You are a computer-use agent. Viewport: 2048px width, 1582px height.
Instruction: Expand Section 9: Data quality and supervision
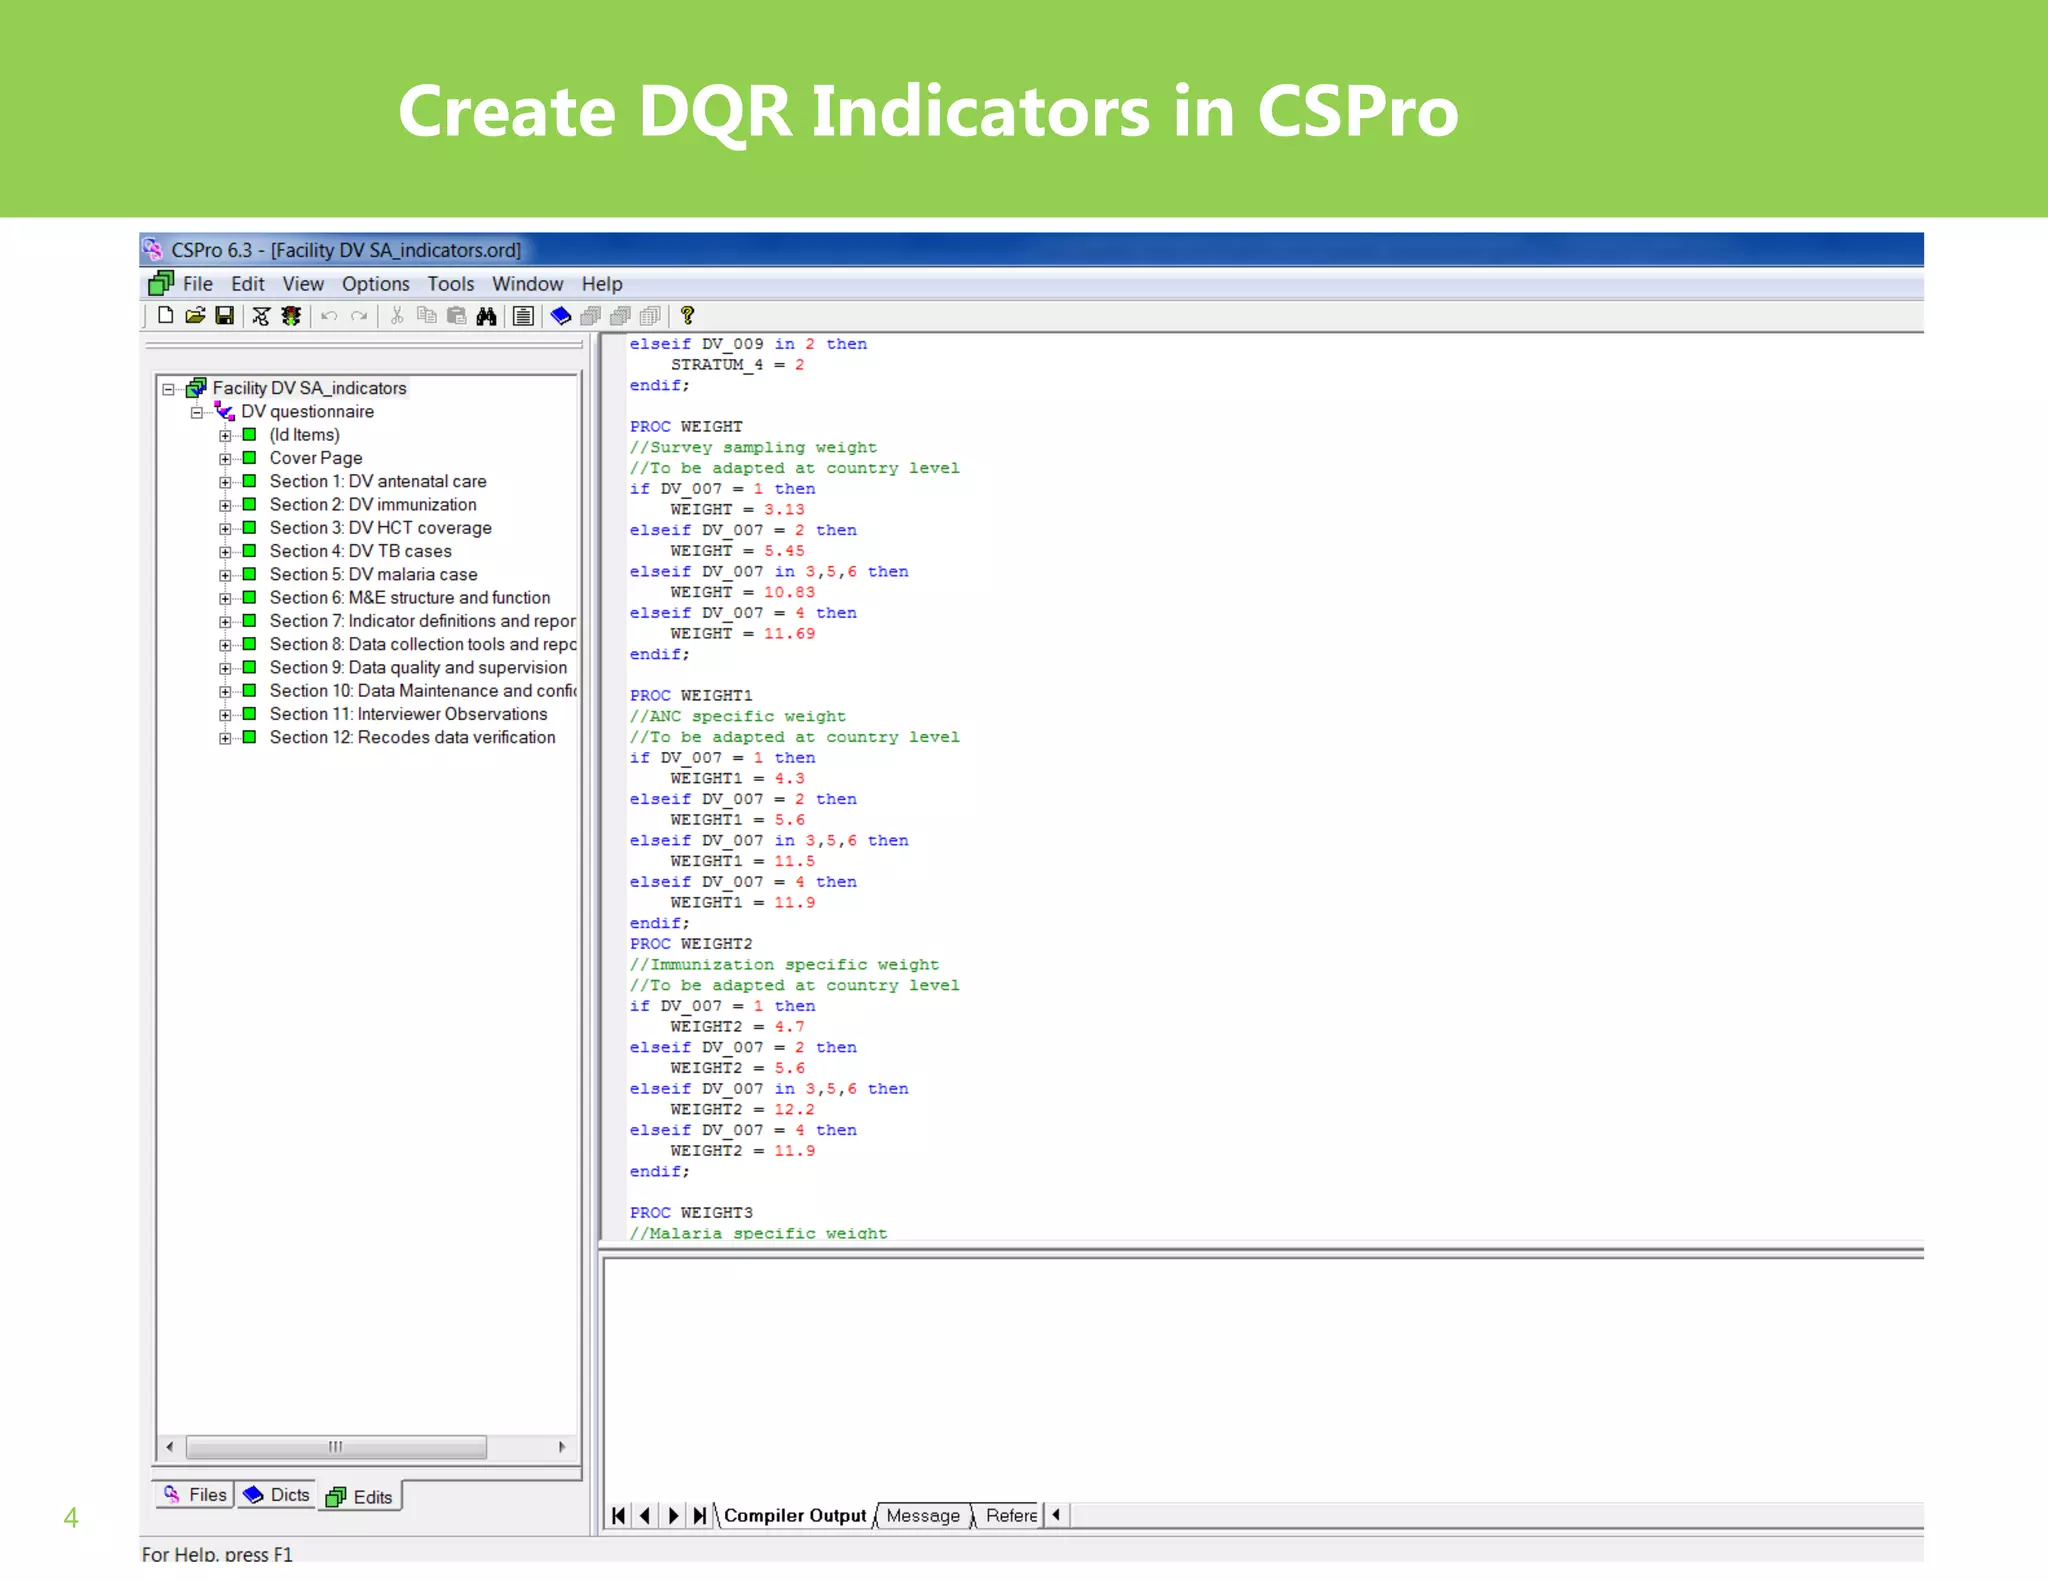[225, 668]
